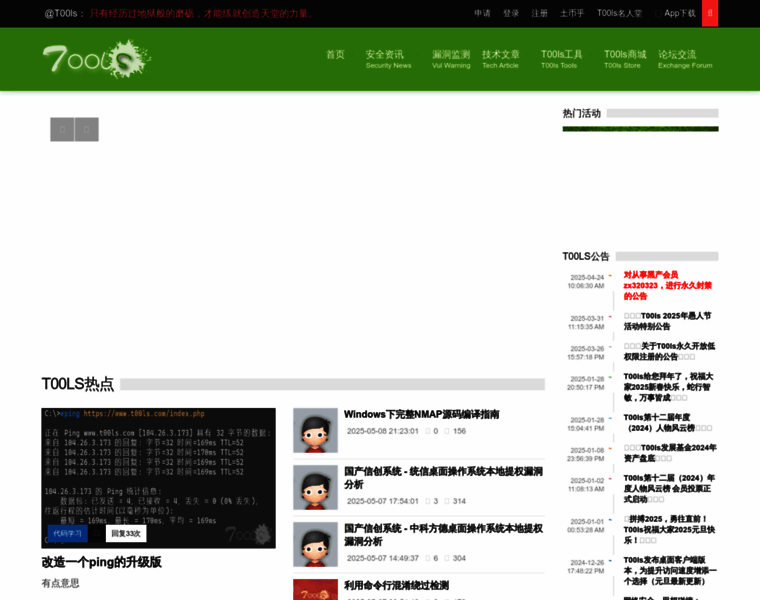Click the next slide arrow in carousel

pyautogui.click(x=87, y=129)
